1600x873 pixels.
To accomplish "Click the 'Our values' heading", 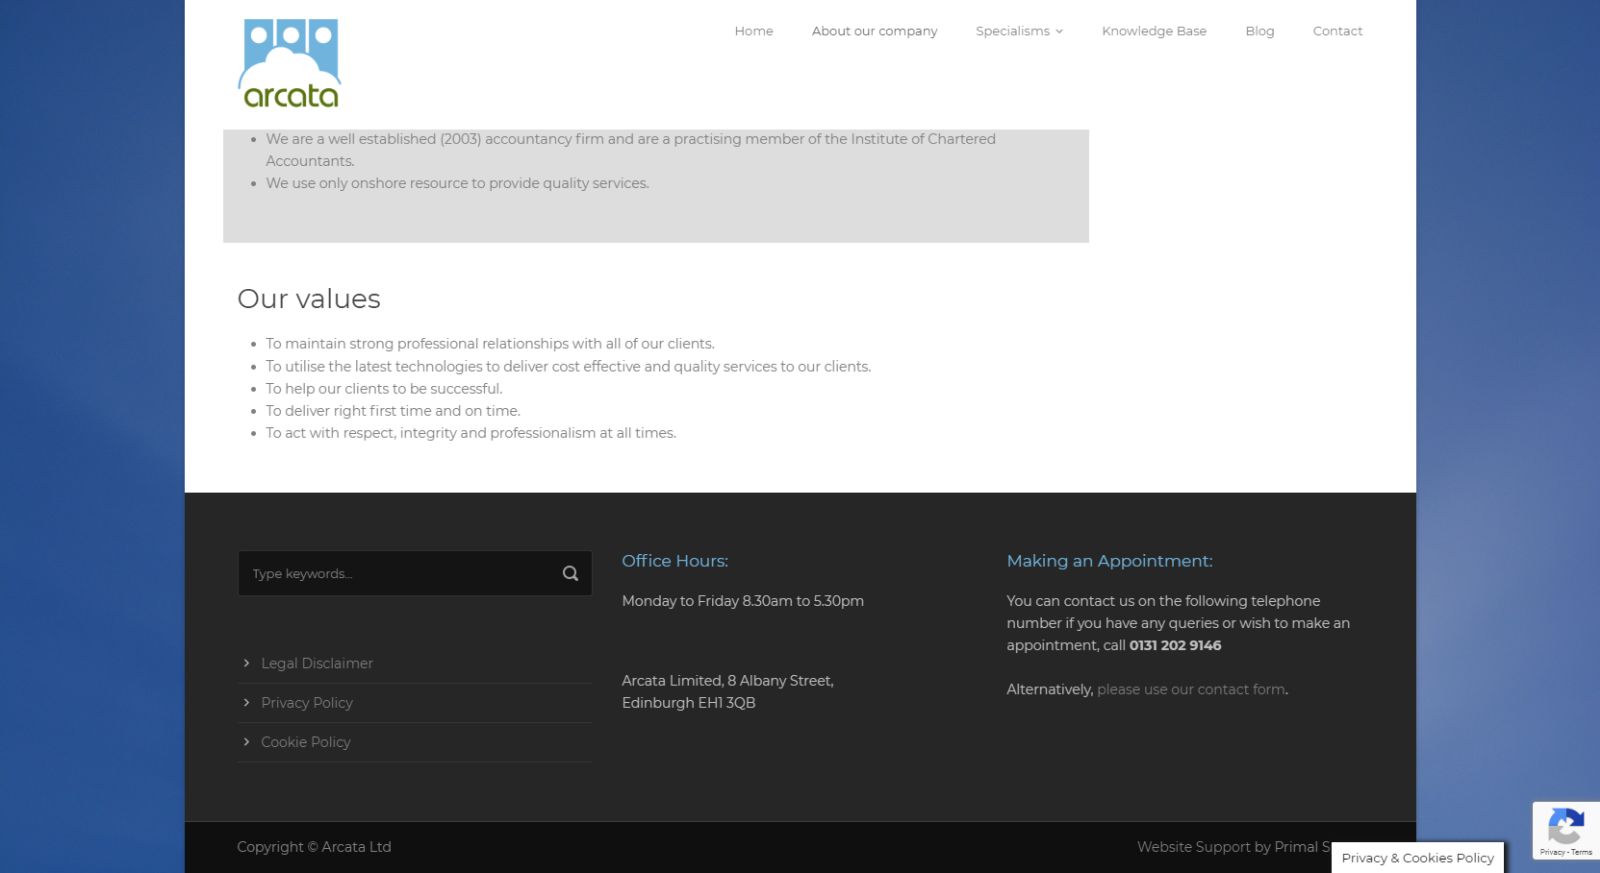I will point(309,299).
